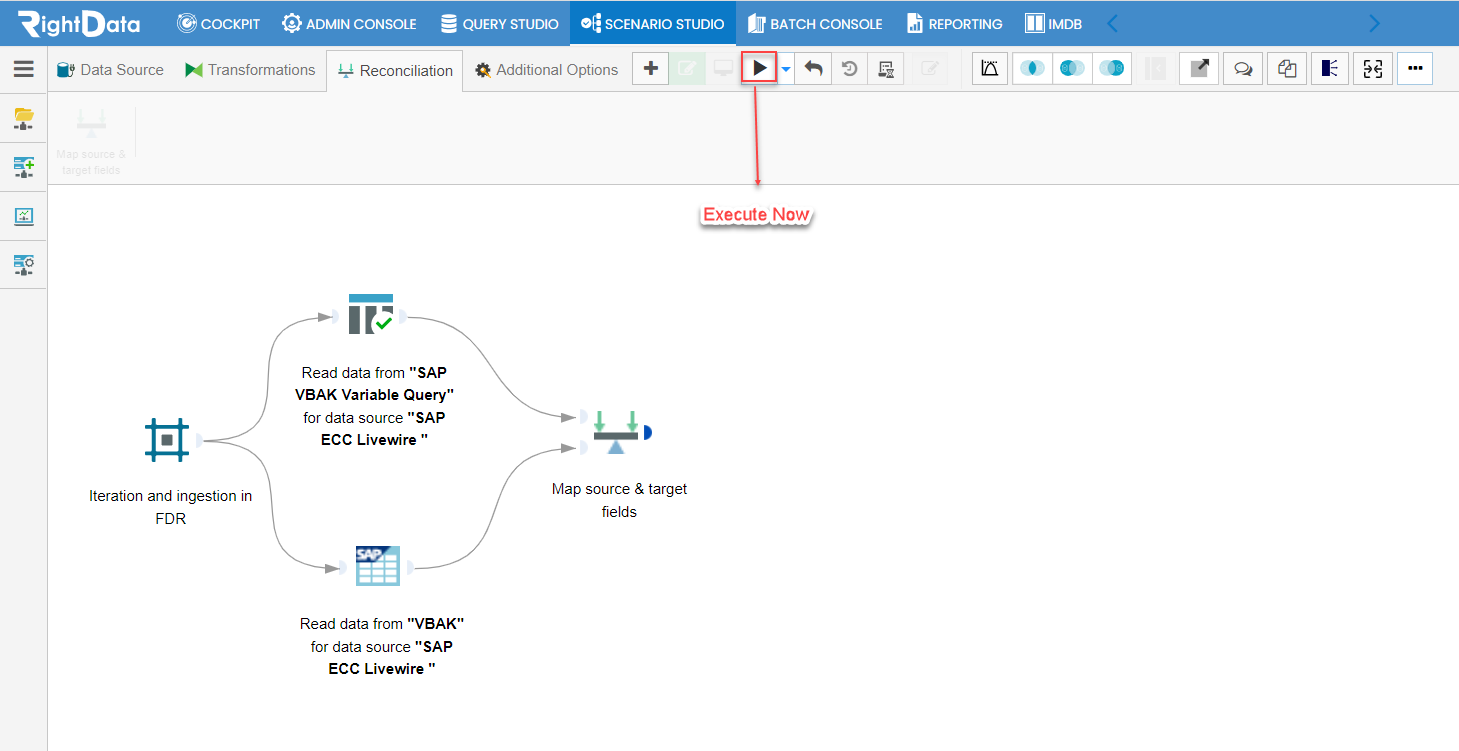Switch to the Transformations tab
Viewport: 1459px width, 751px height.
click(250, 70)
